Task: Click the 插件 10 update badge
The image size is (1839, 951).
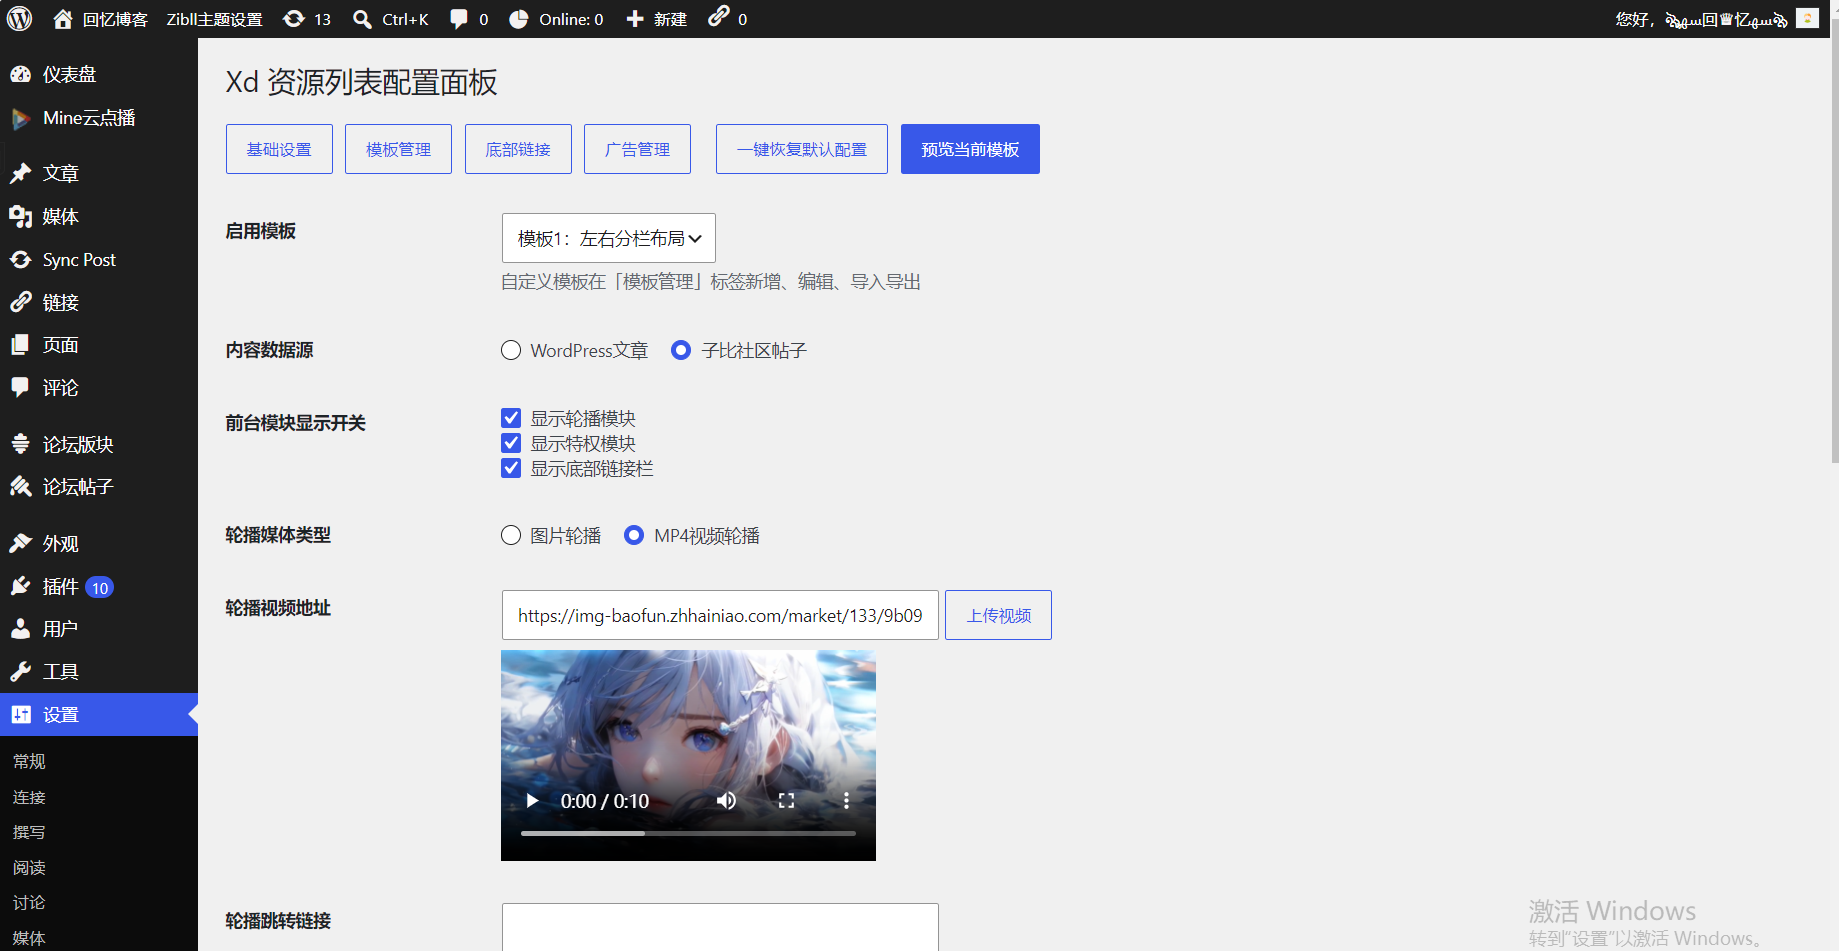Action: click(99, 587)
